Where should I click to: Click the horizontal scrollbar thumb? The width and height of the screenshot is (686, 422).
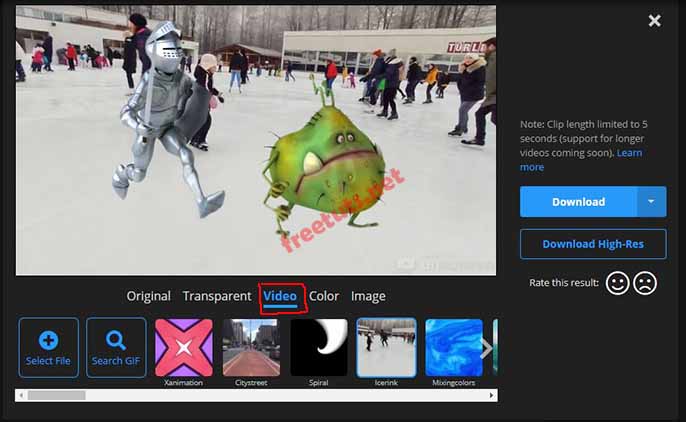click(x=56, y=395)
